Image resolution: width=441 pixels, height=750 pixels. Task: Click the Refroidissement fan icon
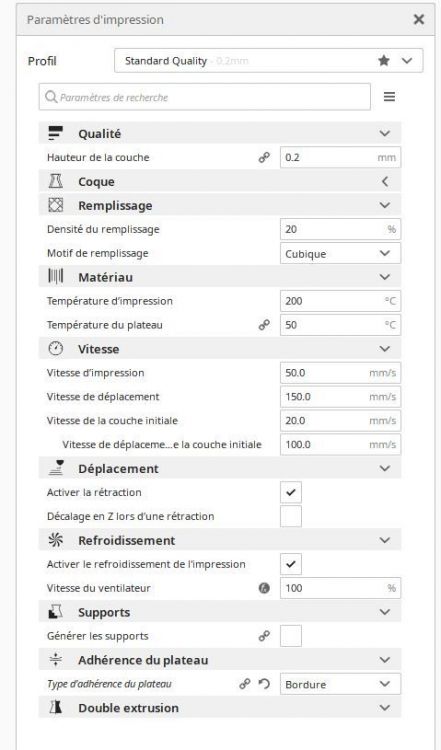click(56, 540)
